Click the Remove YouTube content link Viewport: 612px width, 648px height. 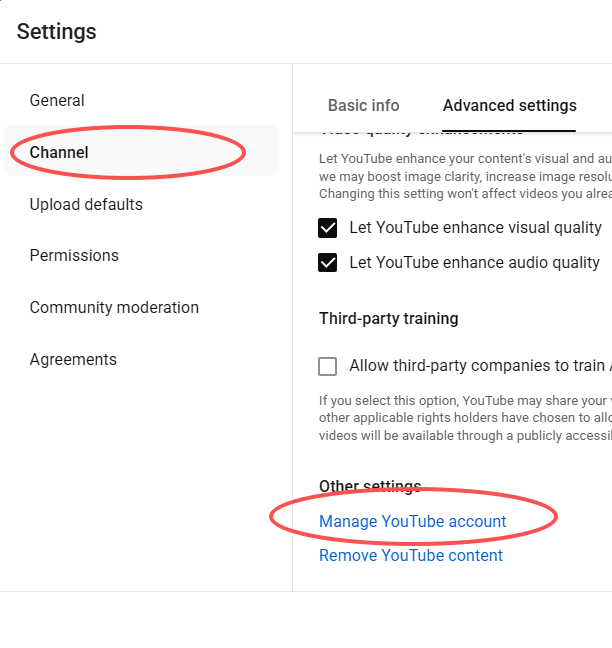(410, 556)
